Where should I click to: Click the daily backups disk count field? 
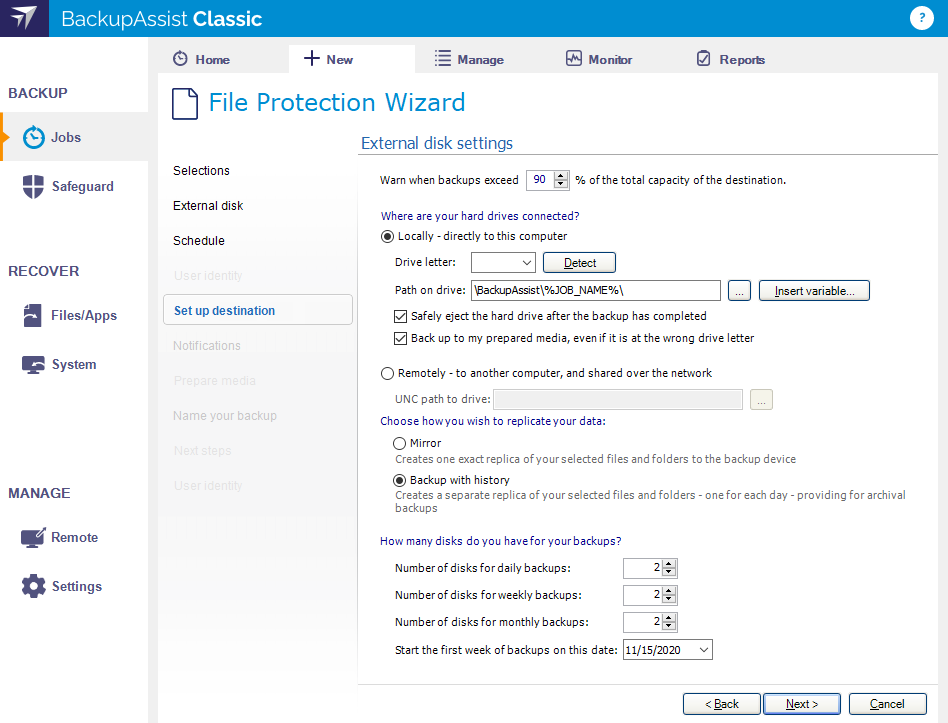point(643,568)
